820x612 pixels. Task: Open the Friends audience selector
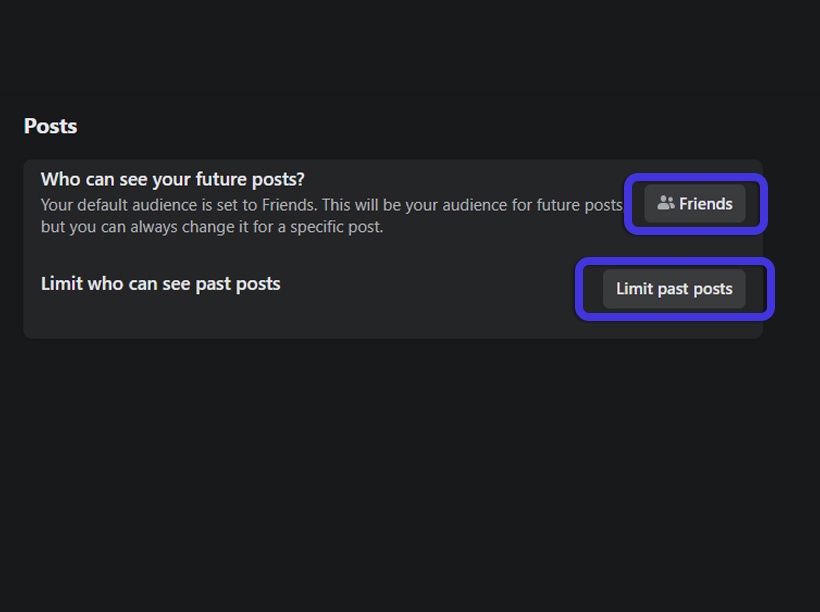pyautogui.click(x=695, y=203)
